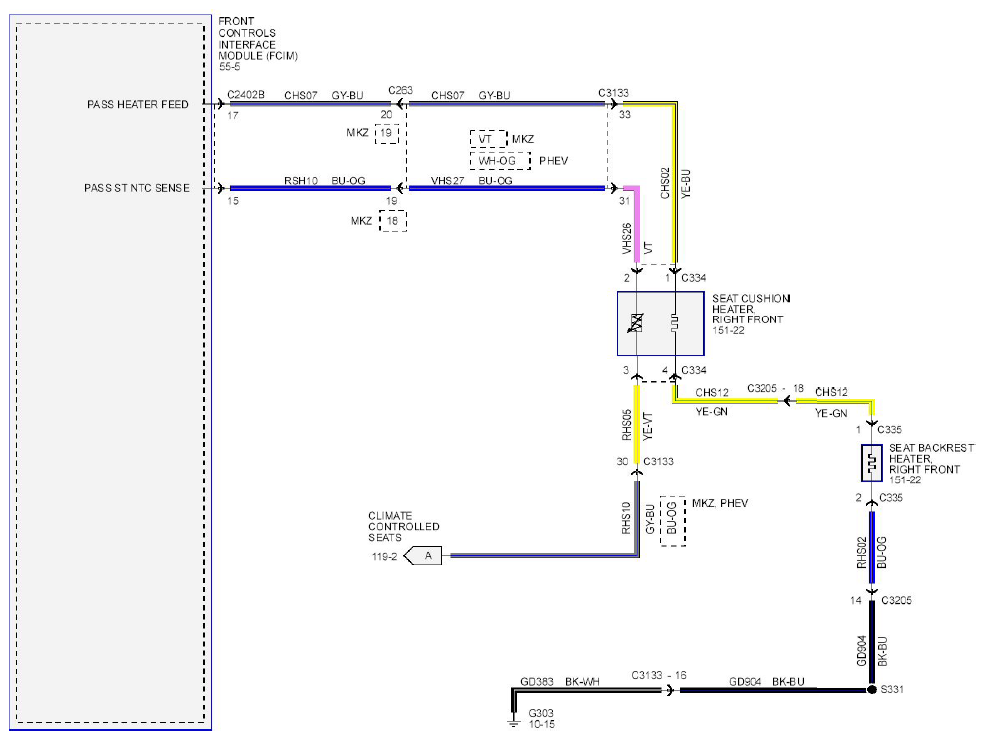This screenshot has height=740, width=985.
Task: Select pin 17 at connector C2402B
Action: click(233, 116)
